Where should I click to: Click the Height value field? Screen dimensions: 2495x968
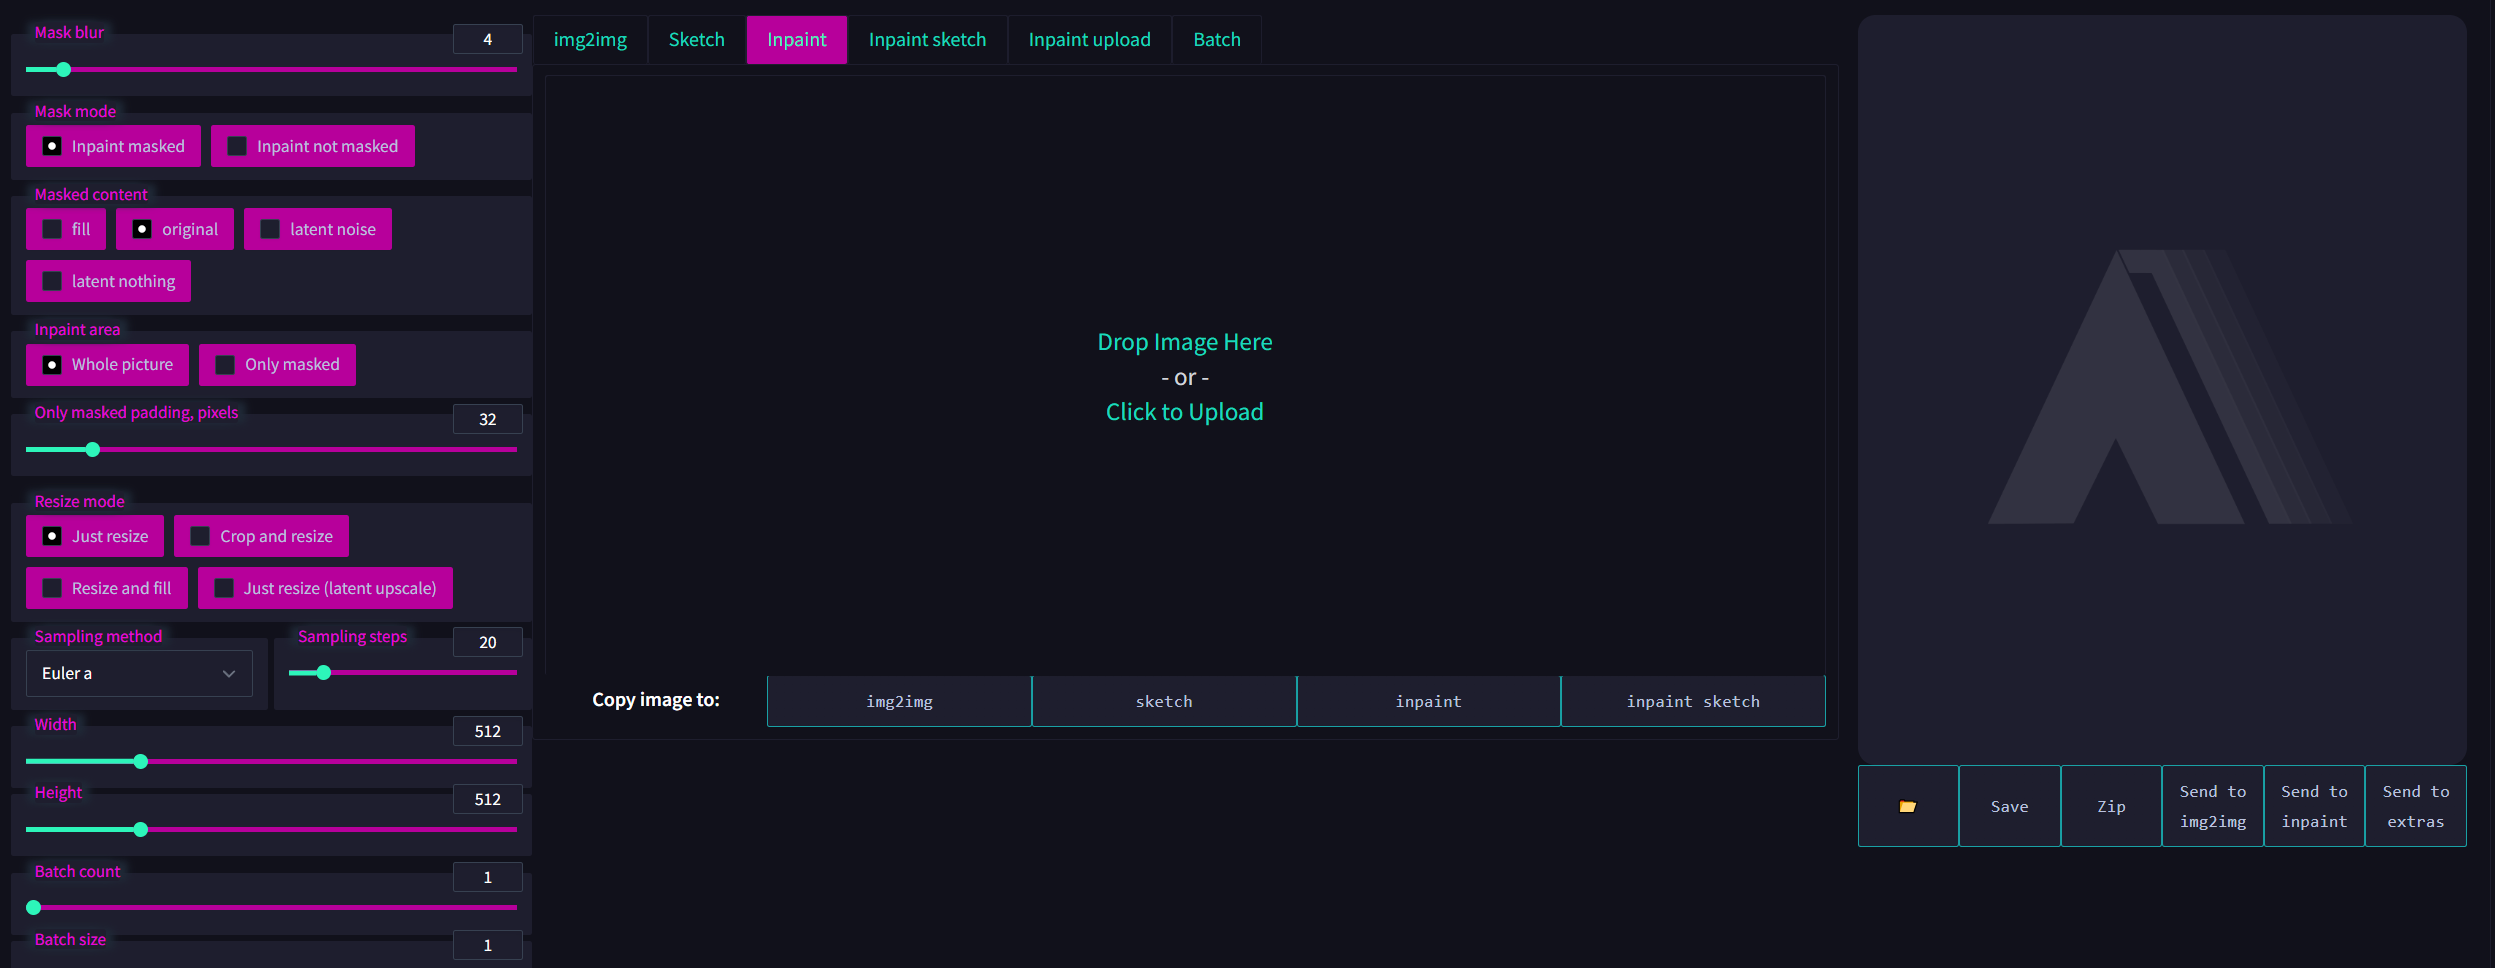tap(488, 799)
